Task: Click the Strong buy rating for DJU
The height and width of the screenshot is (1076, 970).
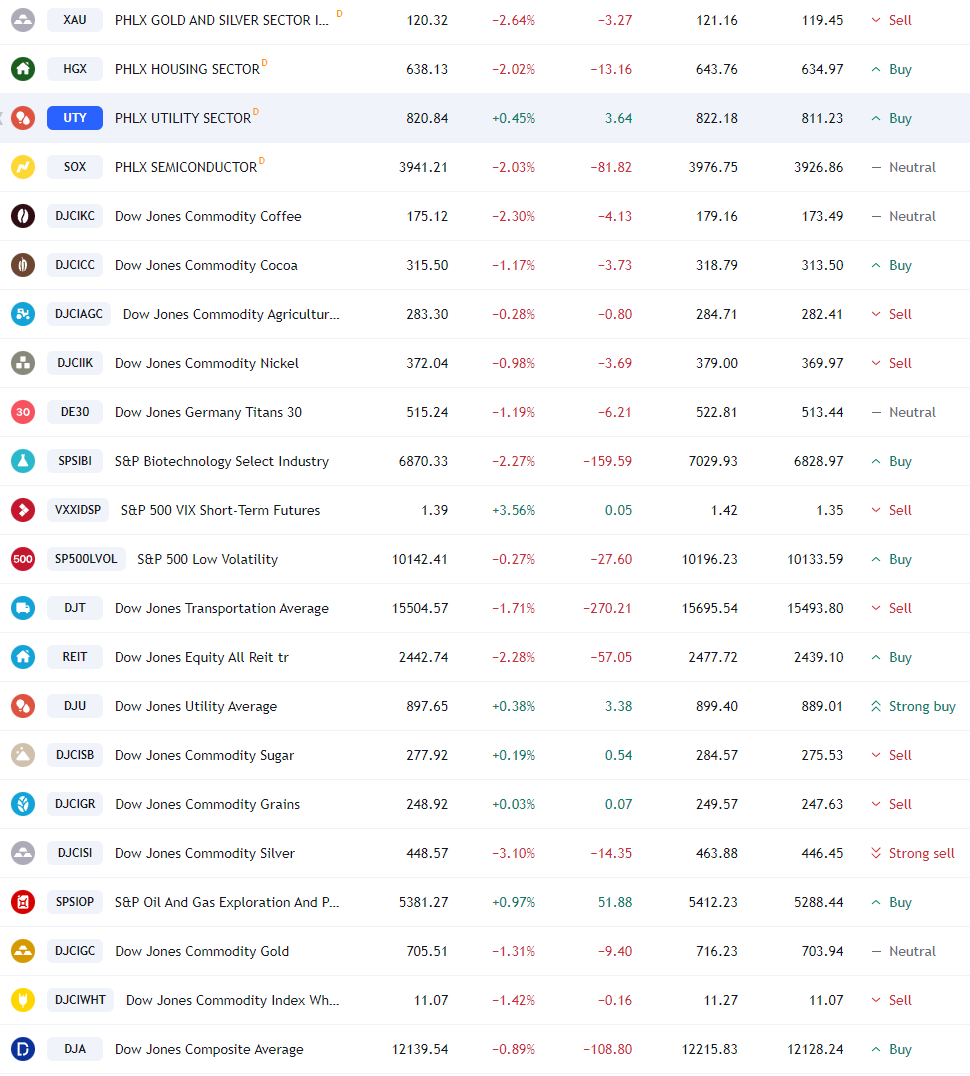Action: coord(913,706)
